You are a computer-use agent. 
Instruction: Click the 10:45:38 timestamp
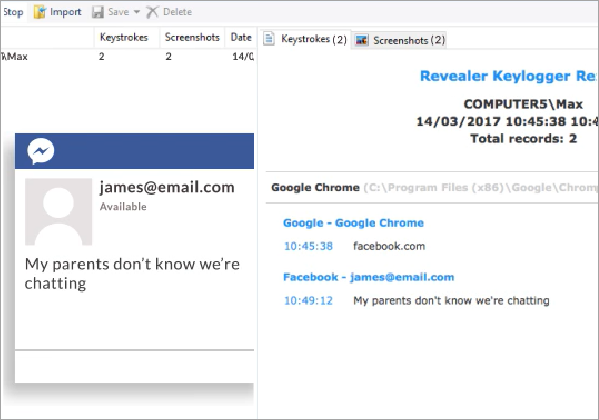coord(308,246)
